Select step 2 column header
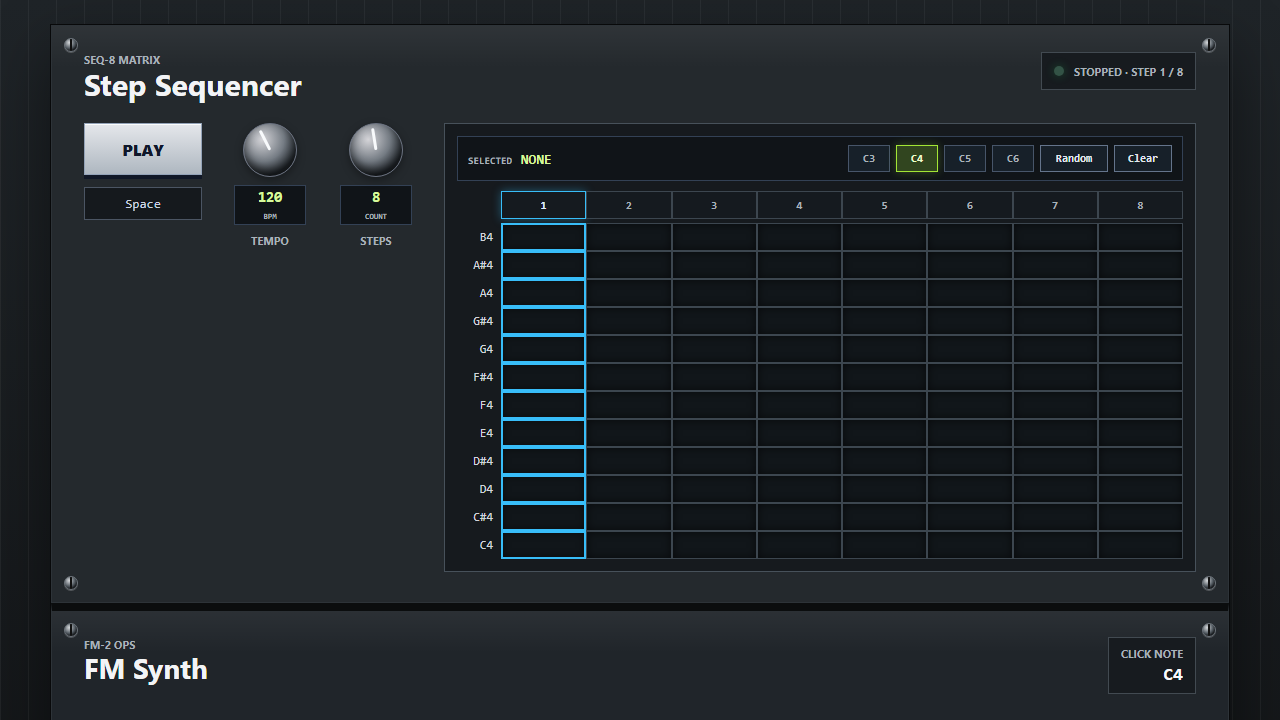 click(x=629, y=205)
